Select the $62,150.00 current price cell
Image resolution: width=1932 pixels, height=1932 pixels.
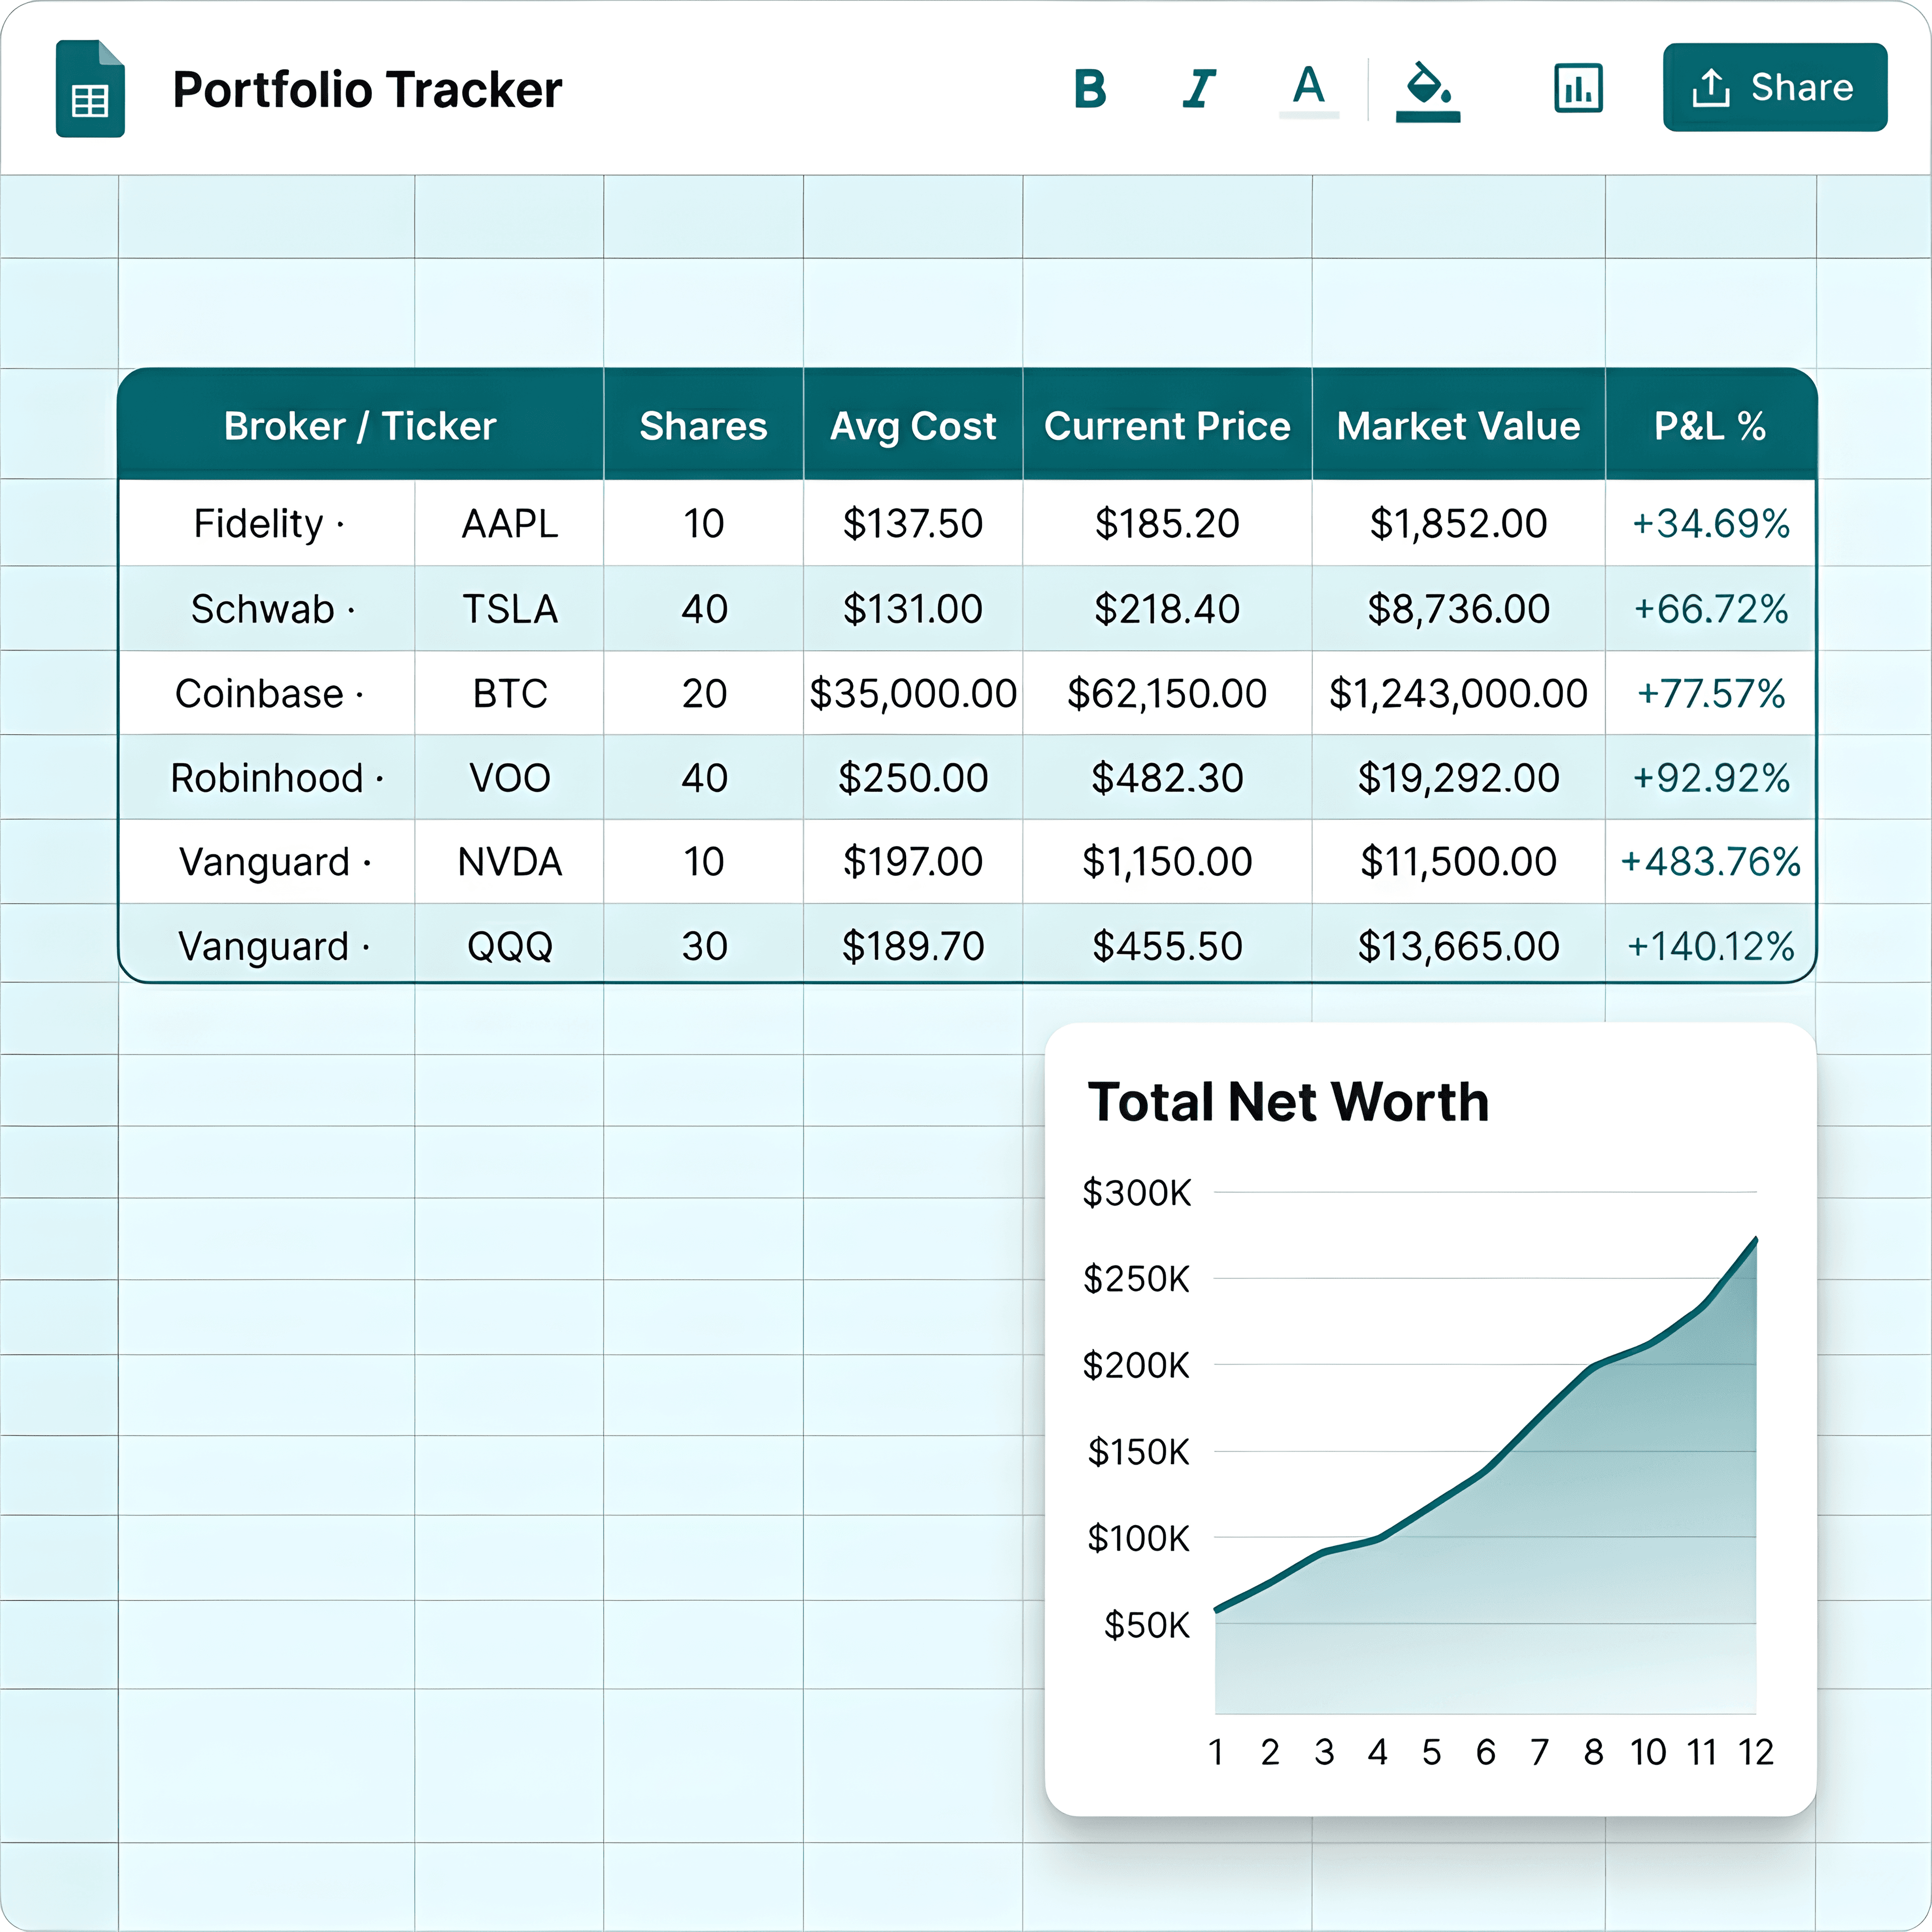pos(1167,693)
